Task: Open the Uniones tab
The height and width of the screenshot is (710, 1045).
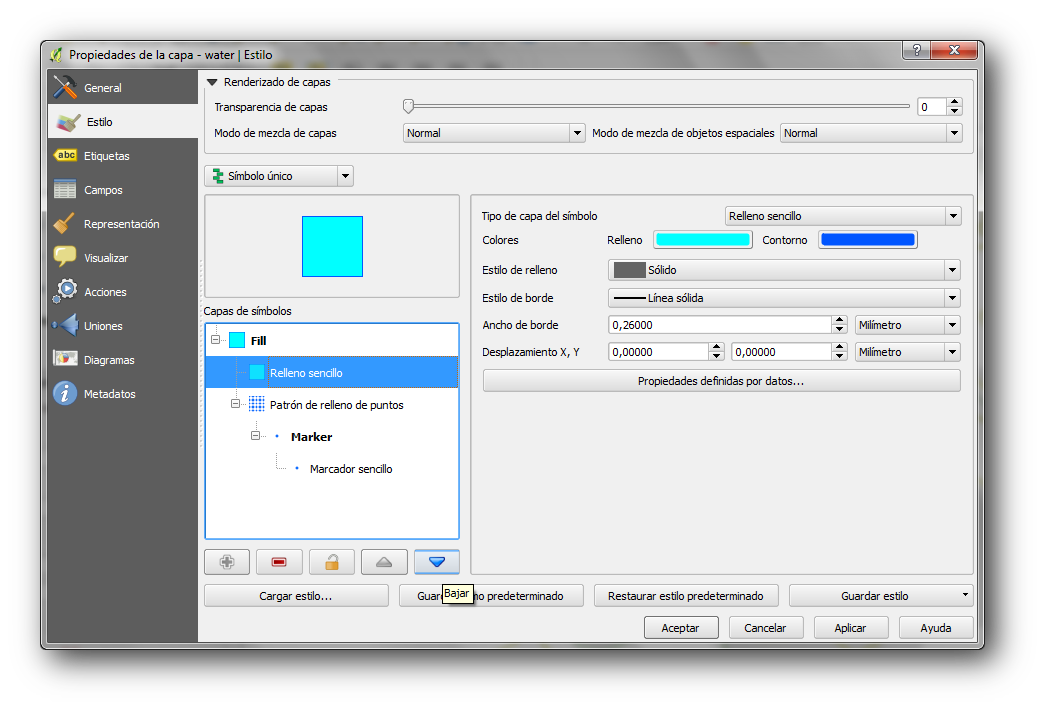Action: [x=123, y=325]
